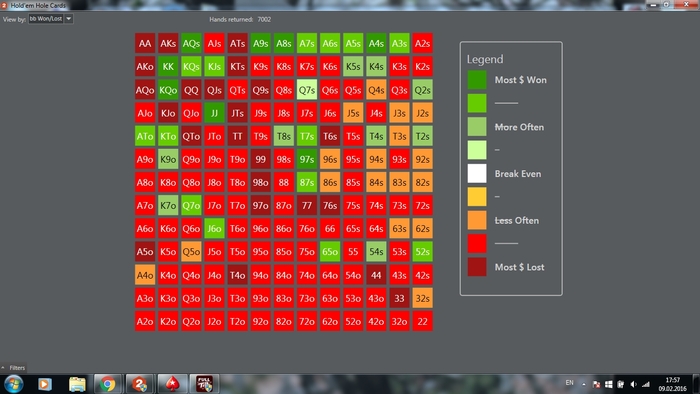Select the KTo hand cell

click(168, 136)
